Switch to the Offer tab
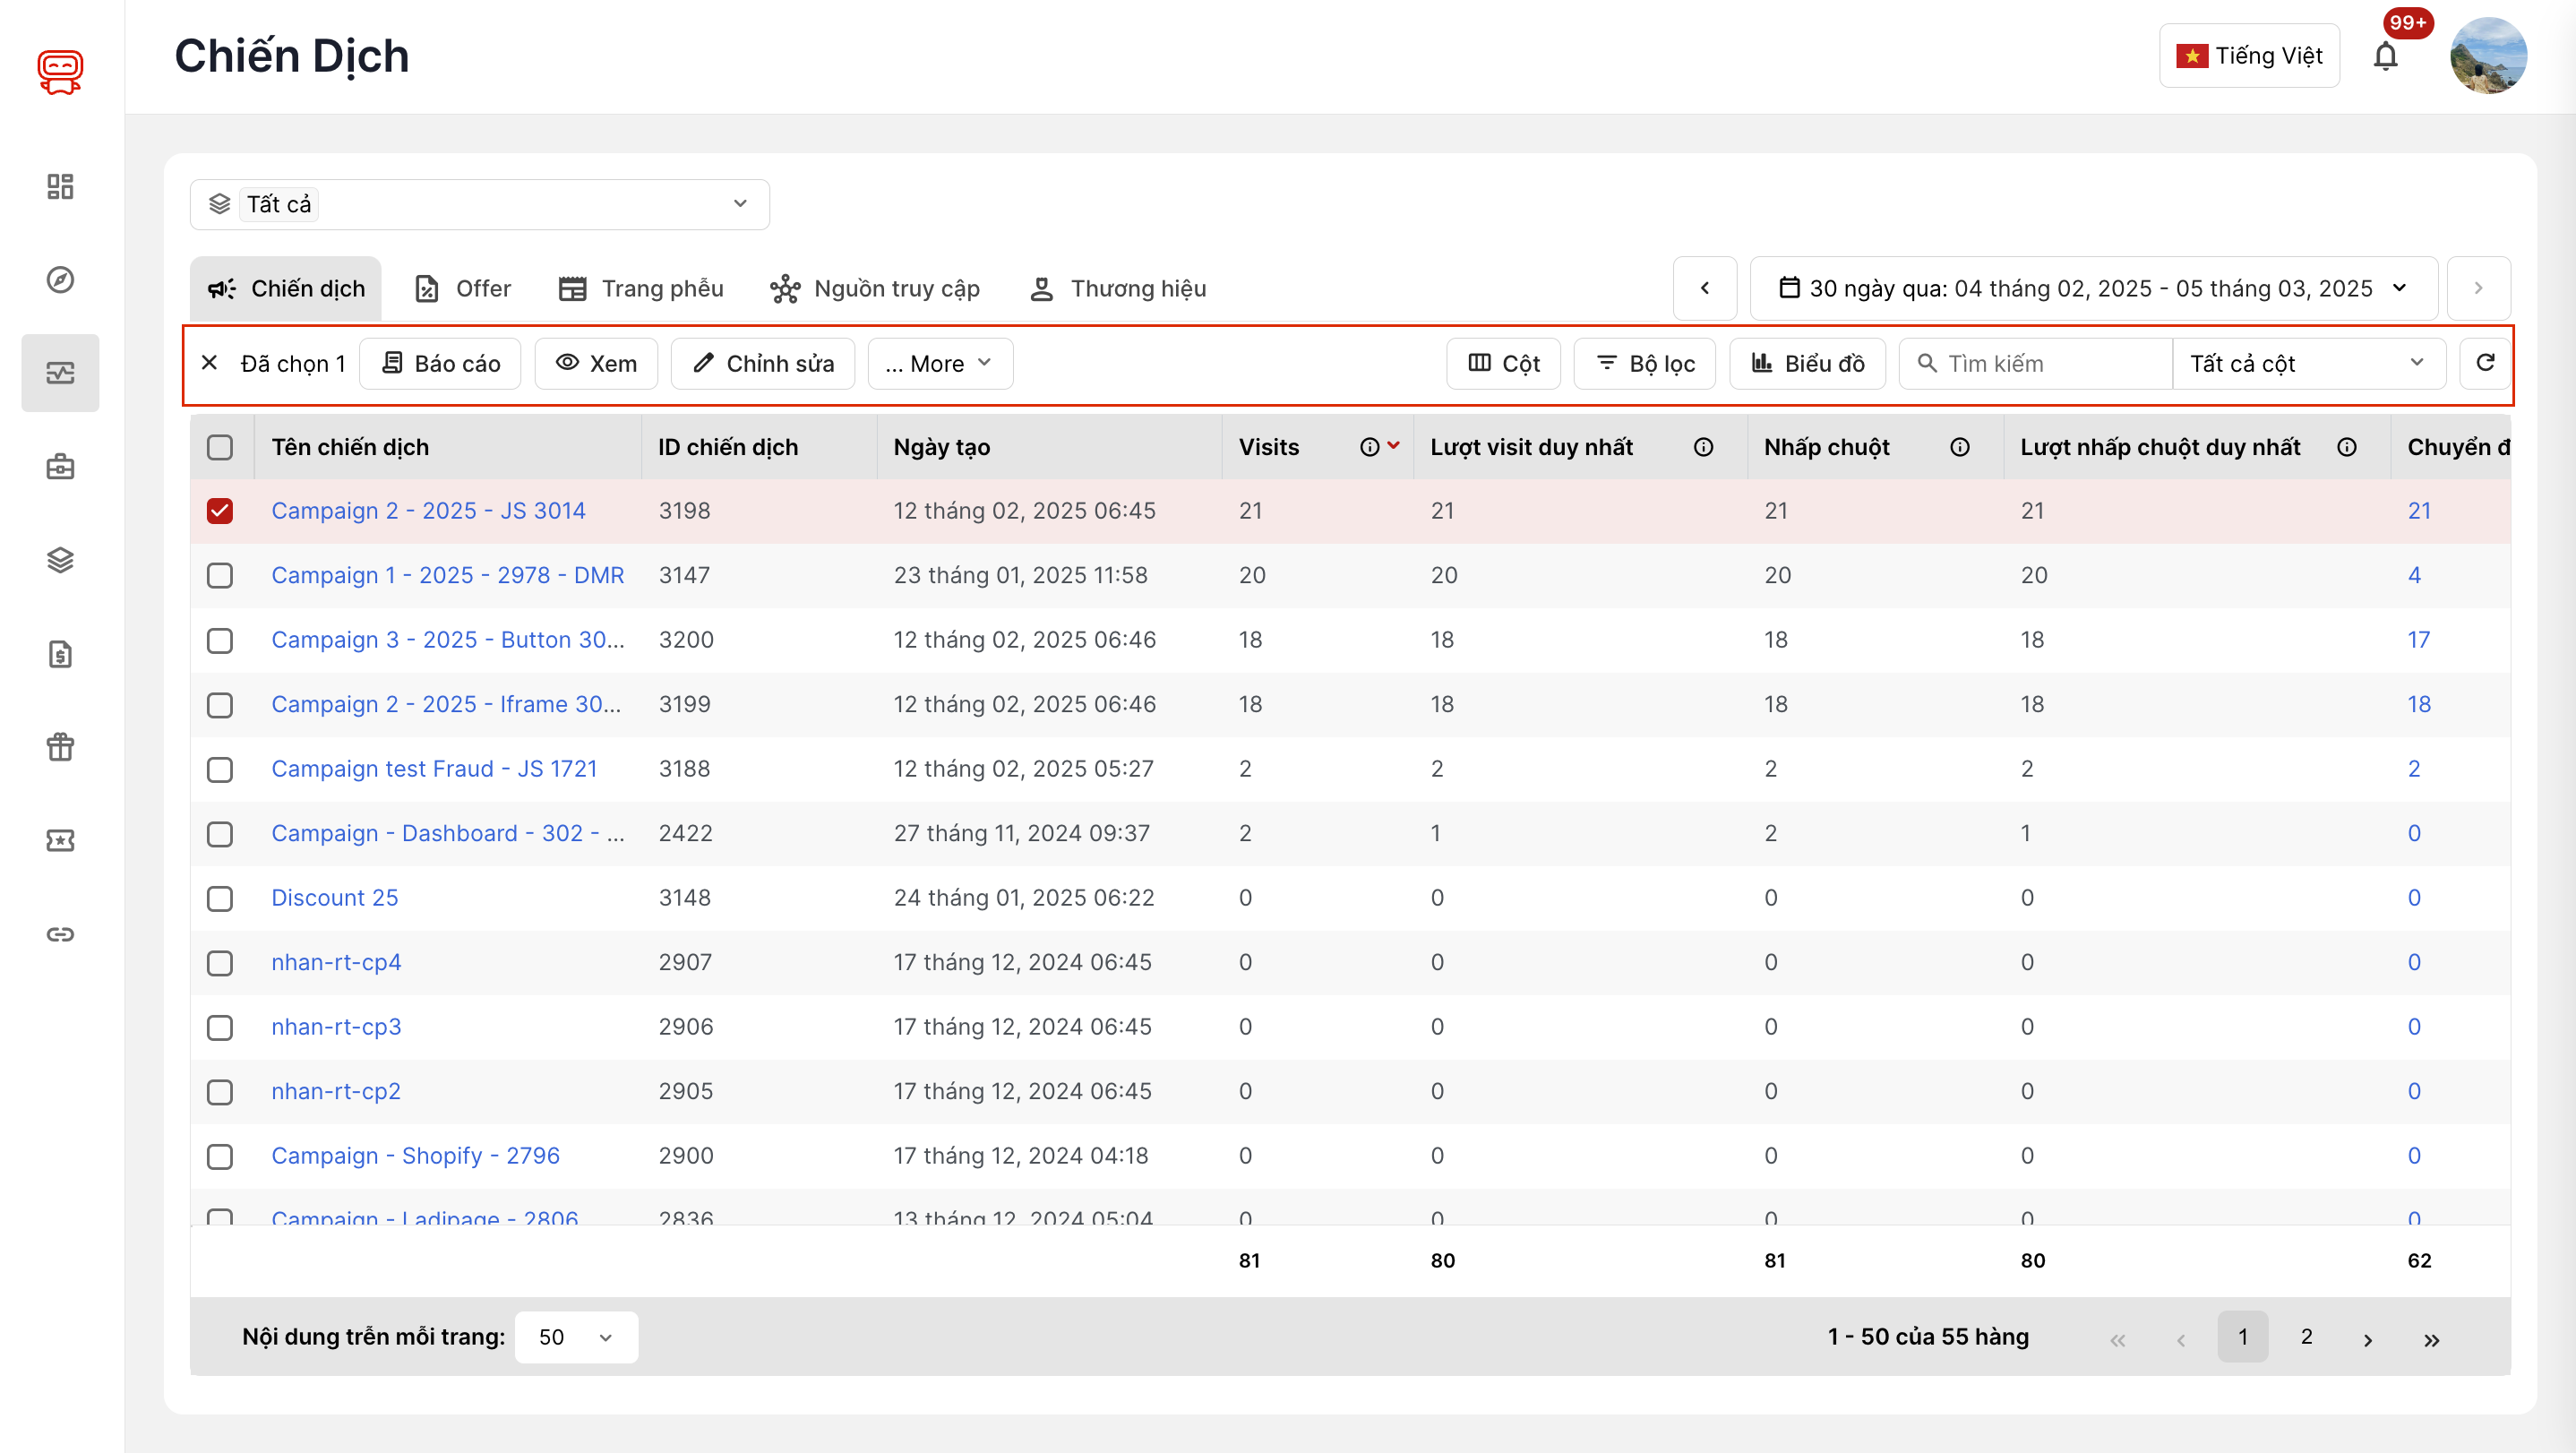This screenshot has height=1453, width=2576. point(463,288)
